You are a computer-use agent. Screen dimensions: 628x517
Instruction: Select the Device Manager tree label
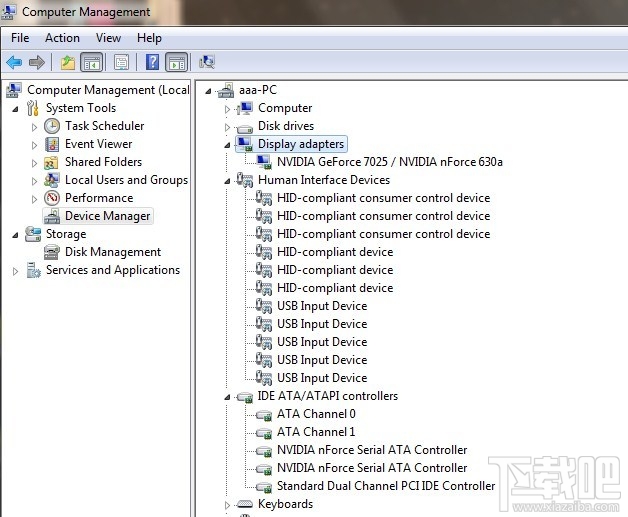click(107, 216)
